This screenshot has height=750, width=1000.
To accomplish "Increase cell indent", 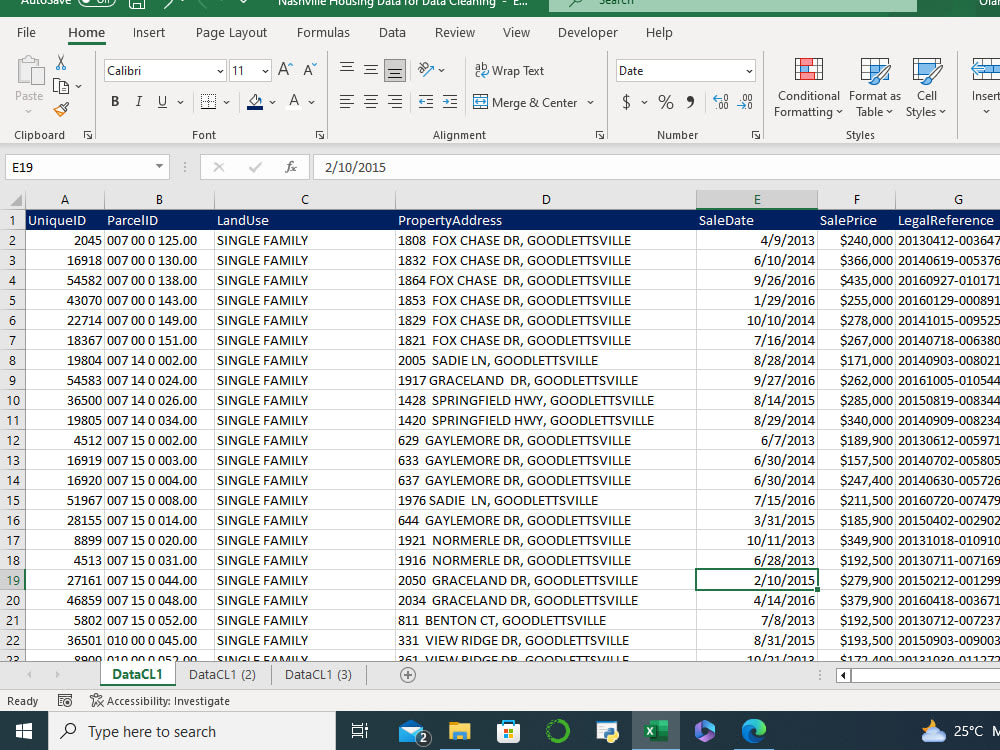I will coord(450,102).
